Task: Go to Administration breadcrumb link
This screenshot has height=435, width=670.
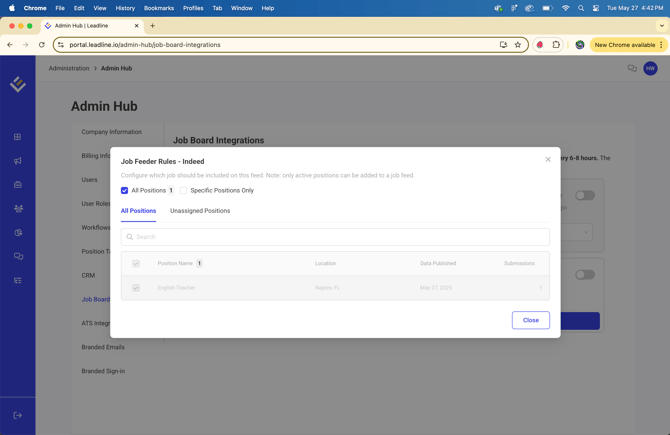Action: point(69,68)
